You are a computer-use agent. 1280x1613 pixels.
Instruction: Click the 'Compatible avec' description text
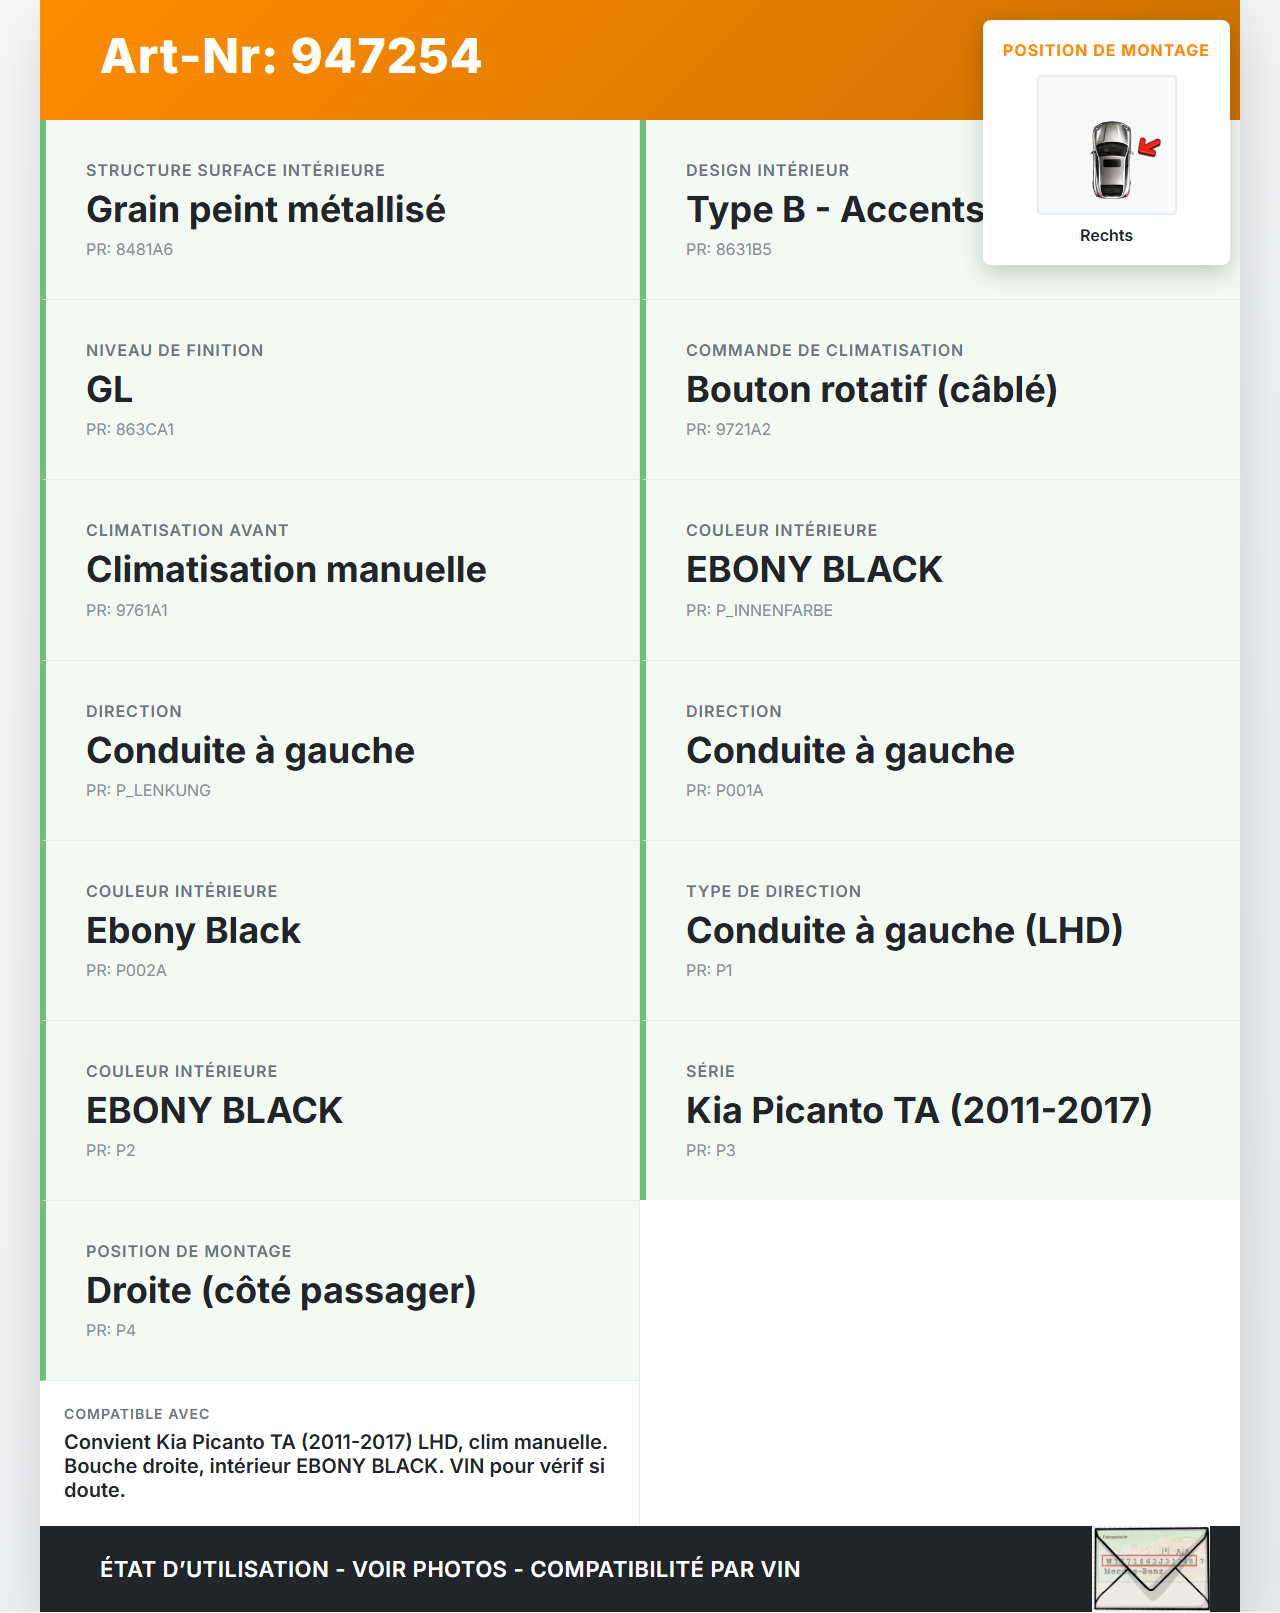point(336,1466)
